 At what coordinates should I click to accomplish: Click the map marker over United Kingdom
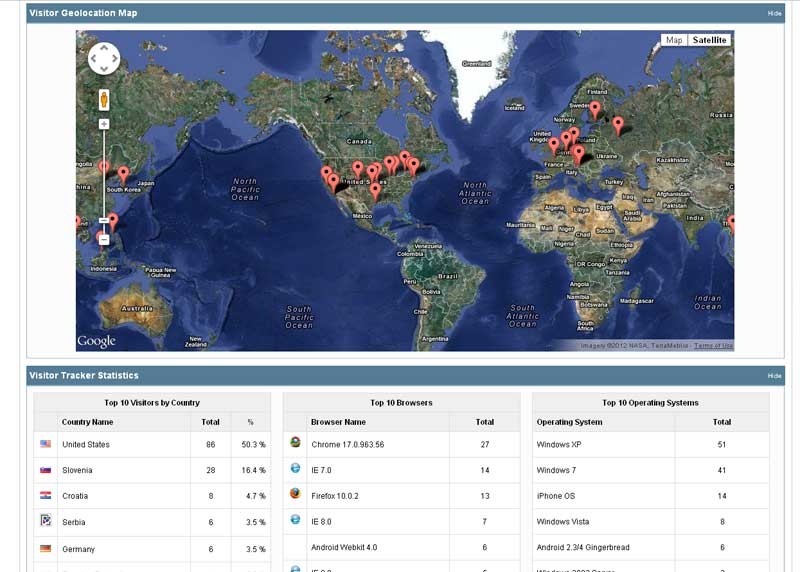pyautogui.click(x=554, y=146)
